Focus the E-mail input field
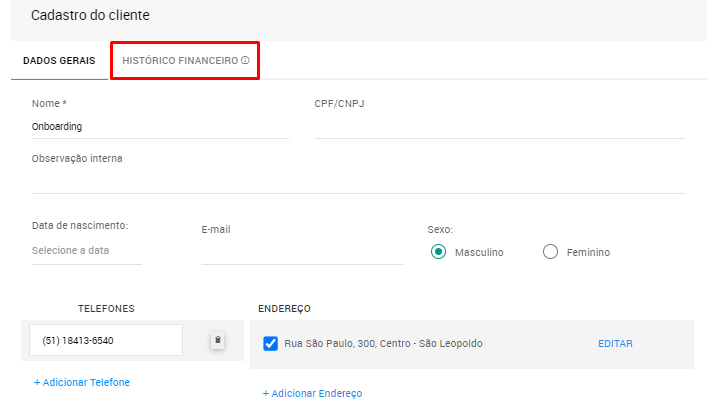717x408 pixels. [302, 253]
